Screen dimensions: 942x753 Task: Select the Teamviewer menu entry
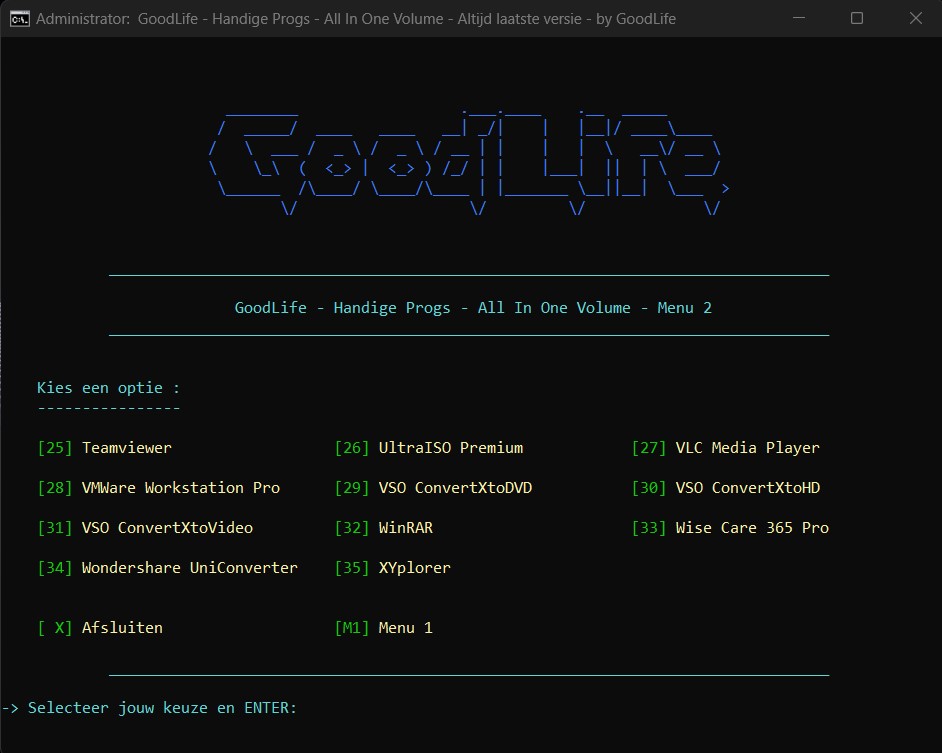point(127,448)
